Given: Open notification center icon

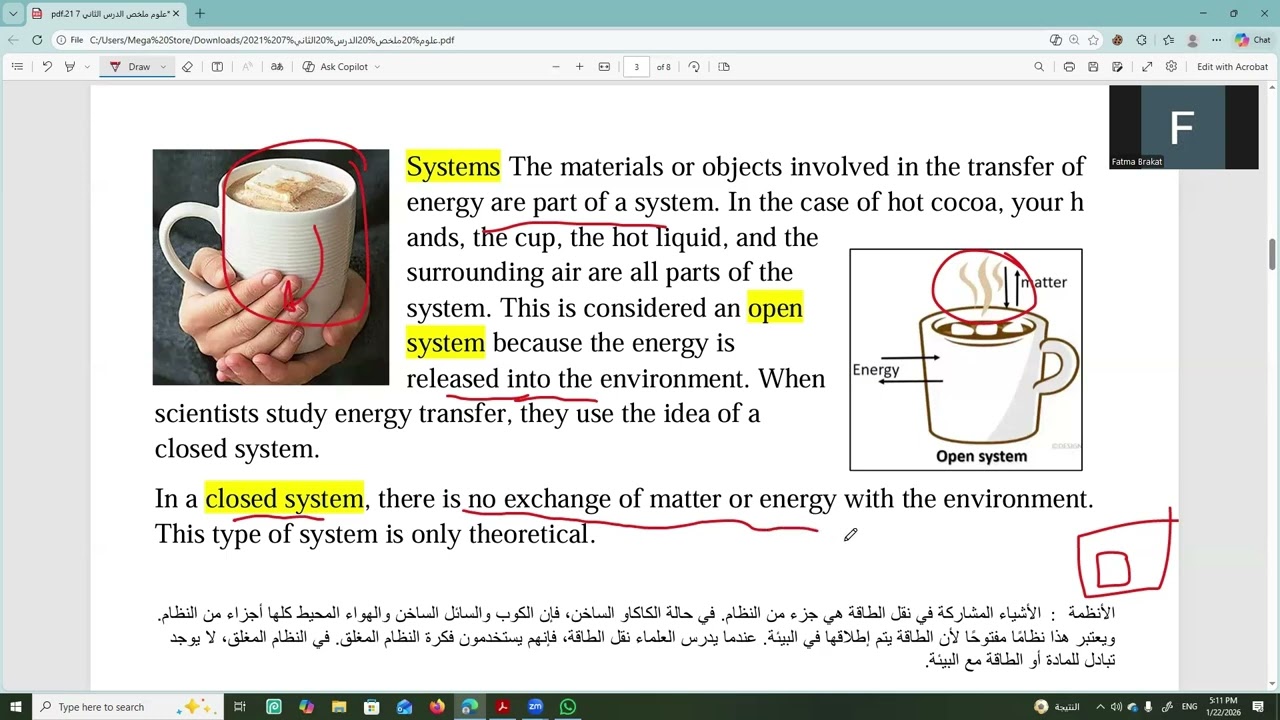Looking at the screenshot, I should pyautogui.click(x=1259, y=707).
